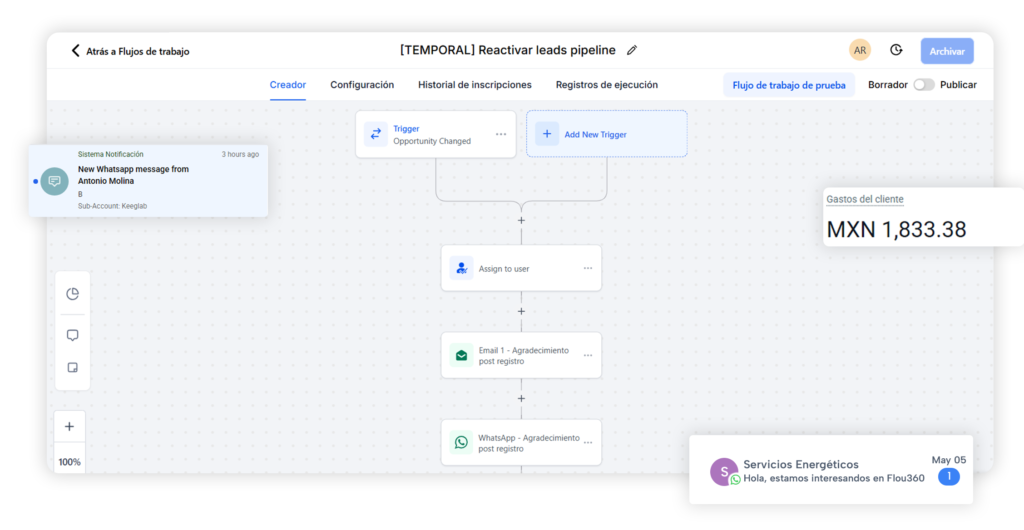Viewport: 1024px width, 530px height.
Task: Open three-dot menu on Assign to user
Action: tap(588, 268)
